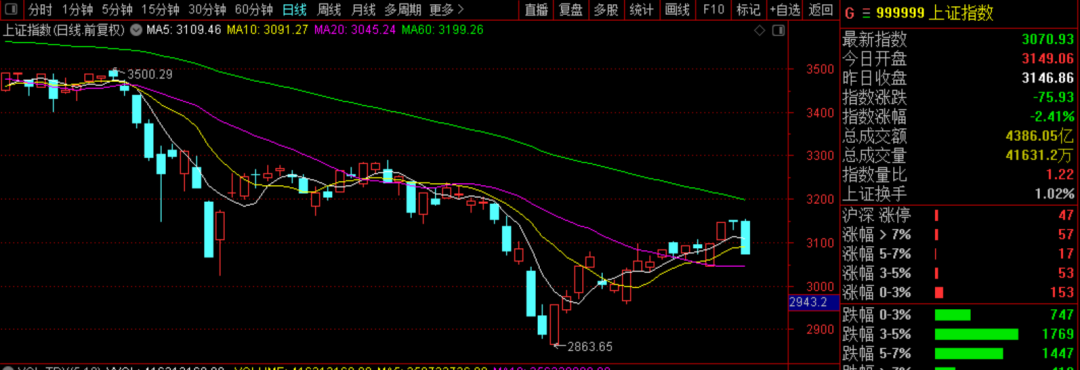Activate the 画线 drawing tool
Screen dimensions: 1080x370
(x=677, y=10)
